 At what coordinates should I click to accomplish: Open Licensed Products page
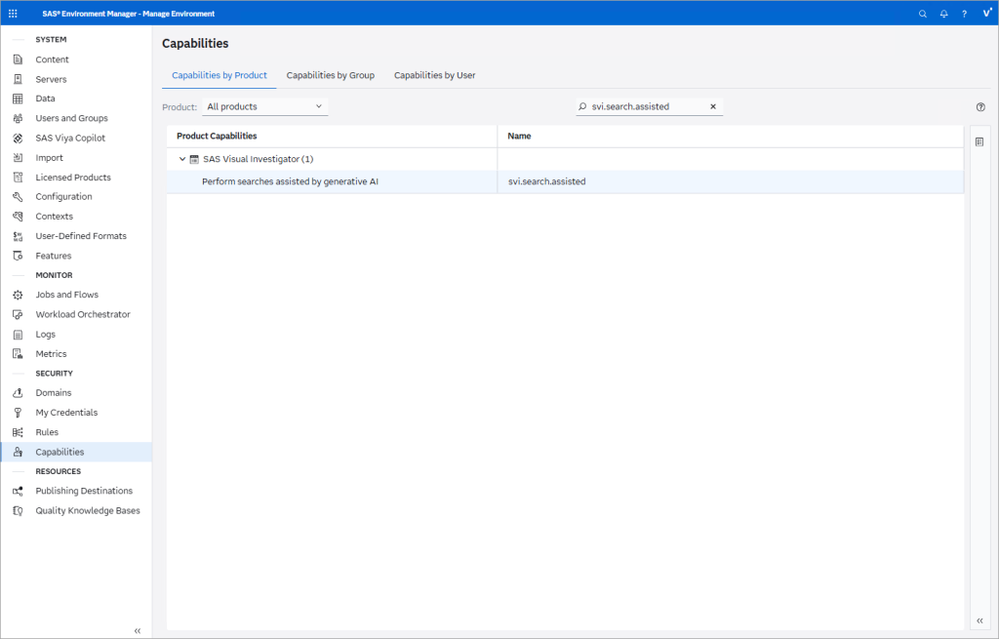pyautogui.click(x=73, y=177)
